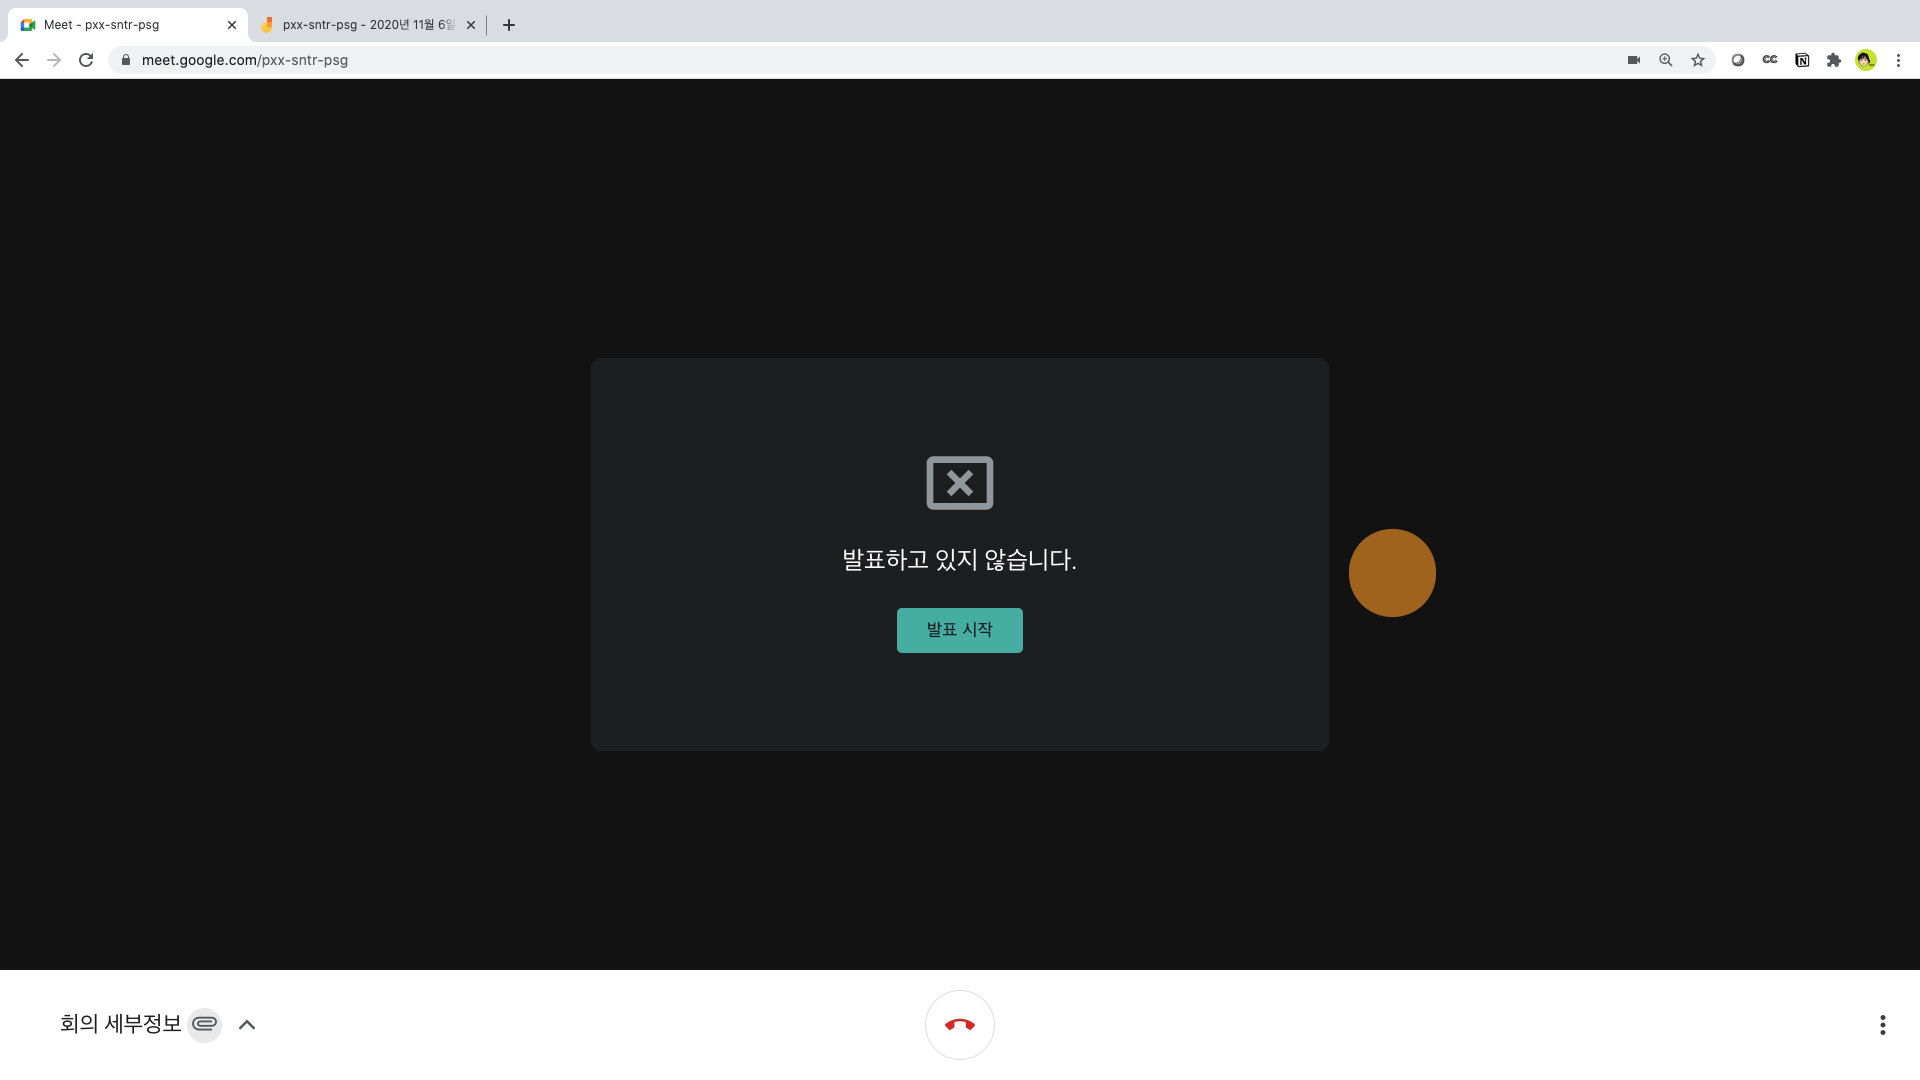Switch to the second pxx-sntr-psg 2020년 tab
This screenshot has height=1080, width=1920.
[x=366, y=25]
